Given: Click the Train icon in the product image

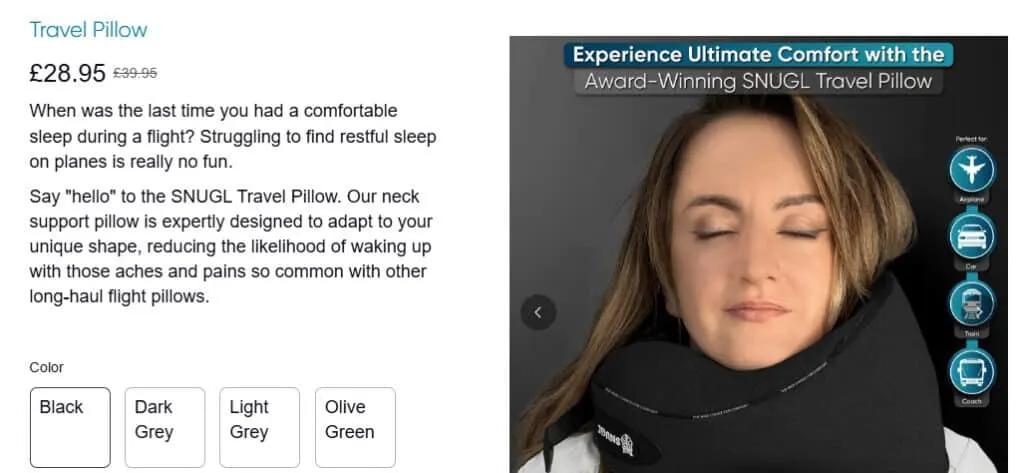Looking at the screenshot, I should tap(972, 303).
